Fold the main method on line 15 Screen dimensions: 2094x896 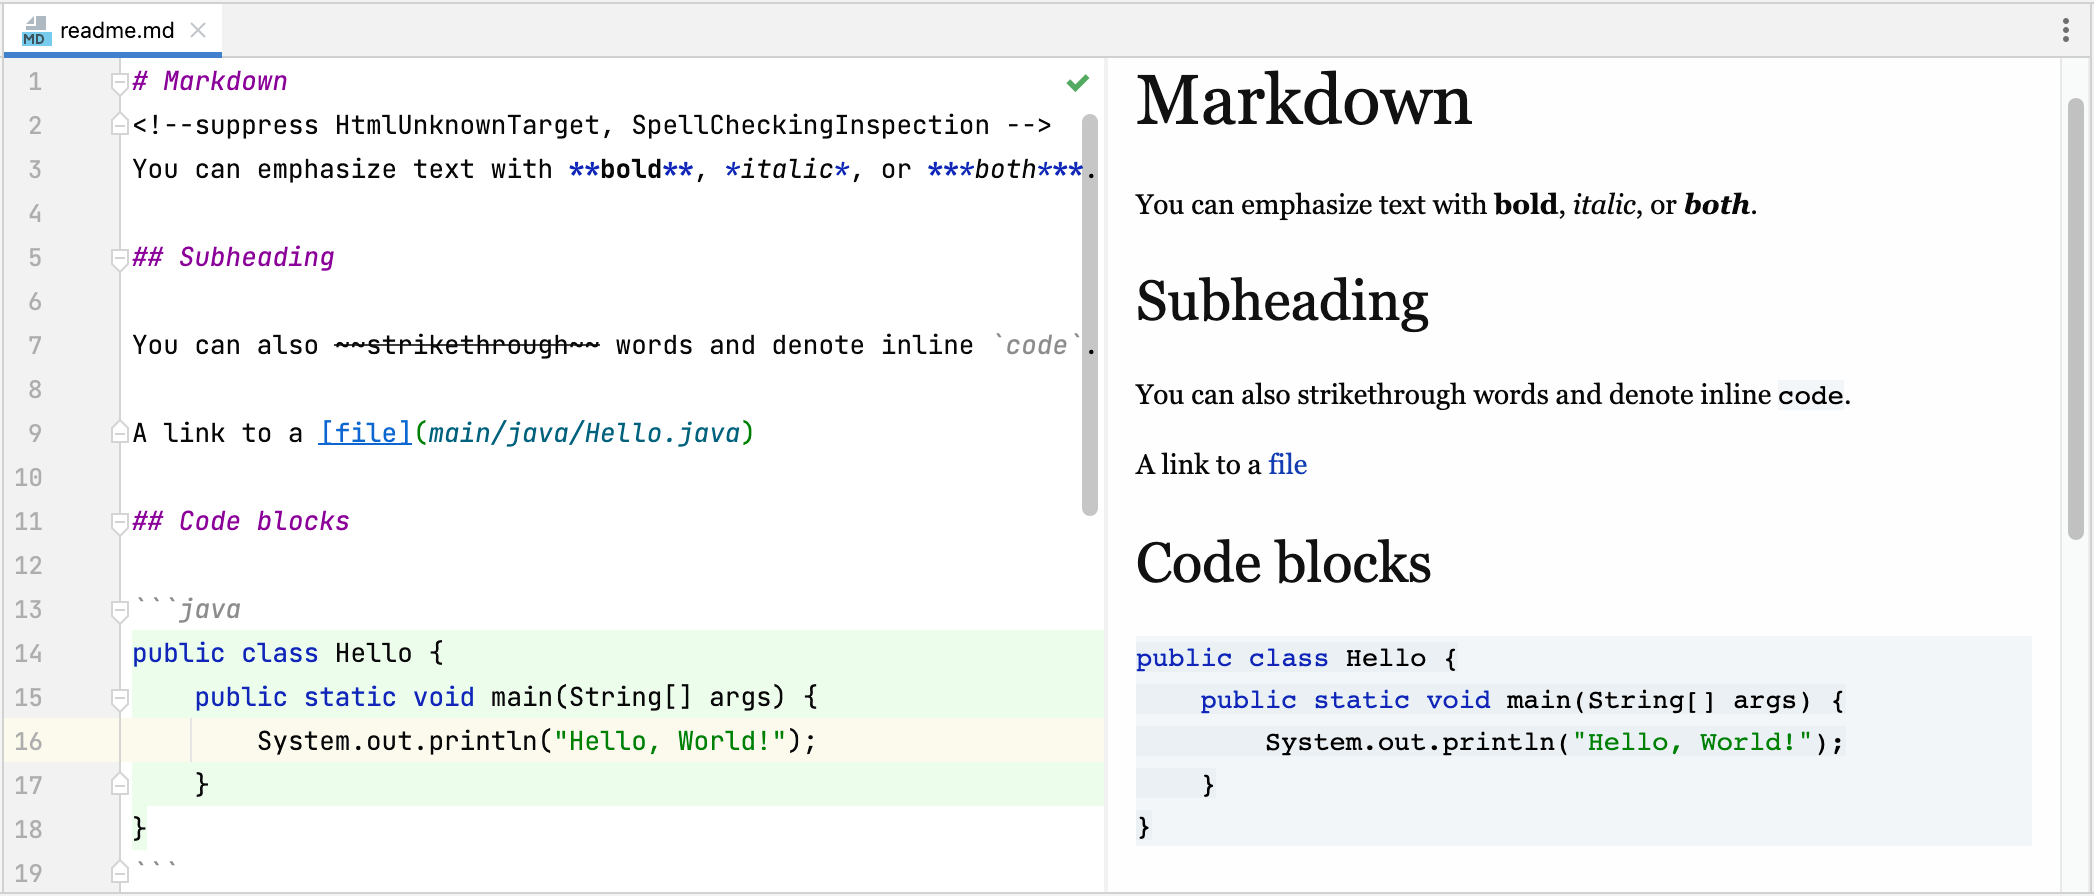(x=120, y=698)
